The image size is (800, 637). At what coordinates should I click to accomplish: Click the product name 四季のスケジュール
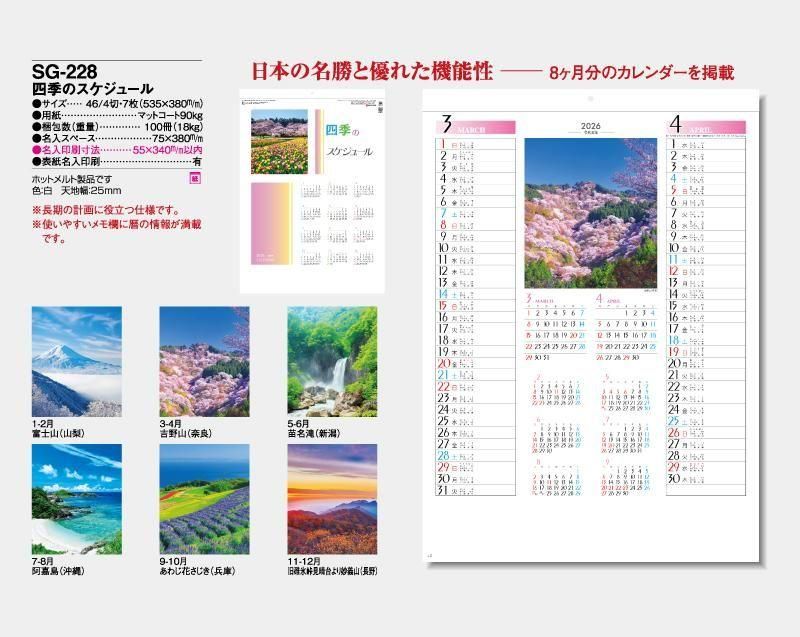pos(92,89)
